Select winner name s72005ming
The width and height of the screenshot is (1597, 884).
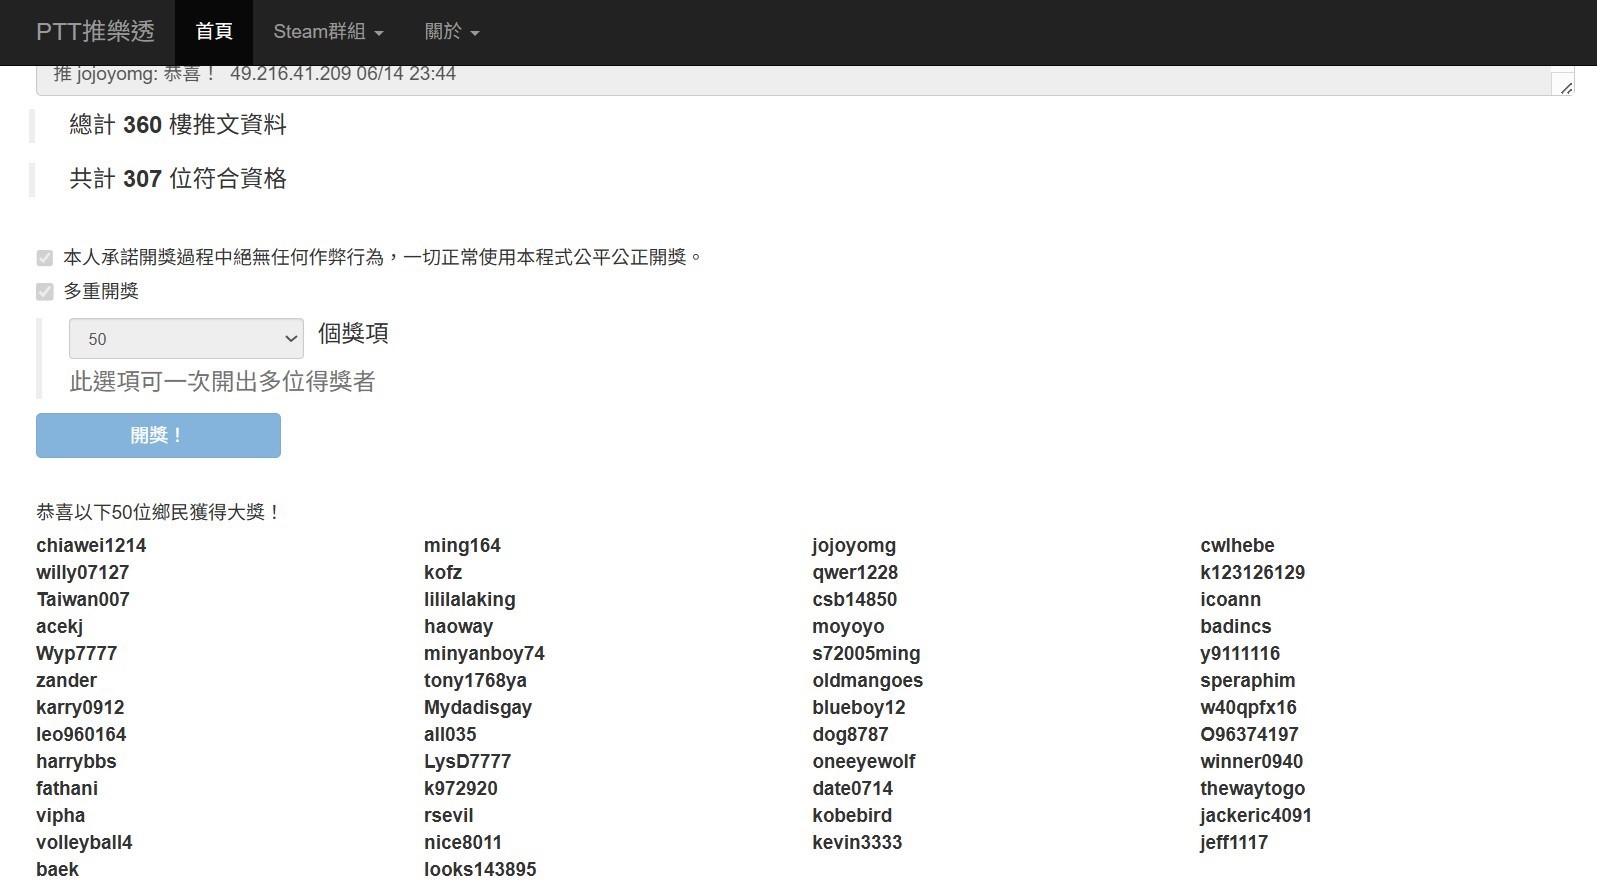click(866, 654)
